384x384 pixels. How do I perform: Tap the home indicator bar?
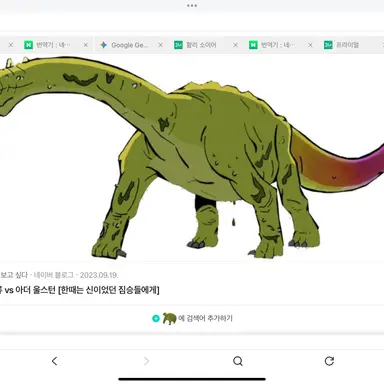pyautogui.click(x=192, y=379)
